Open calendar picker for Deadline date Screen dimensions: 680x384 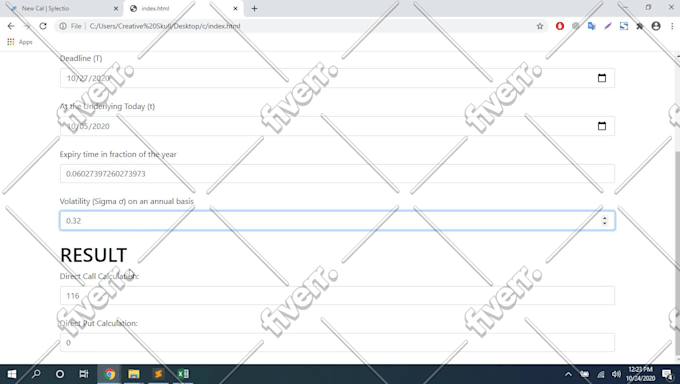[602, 78]
